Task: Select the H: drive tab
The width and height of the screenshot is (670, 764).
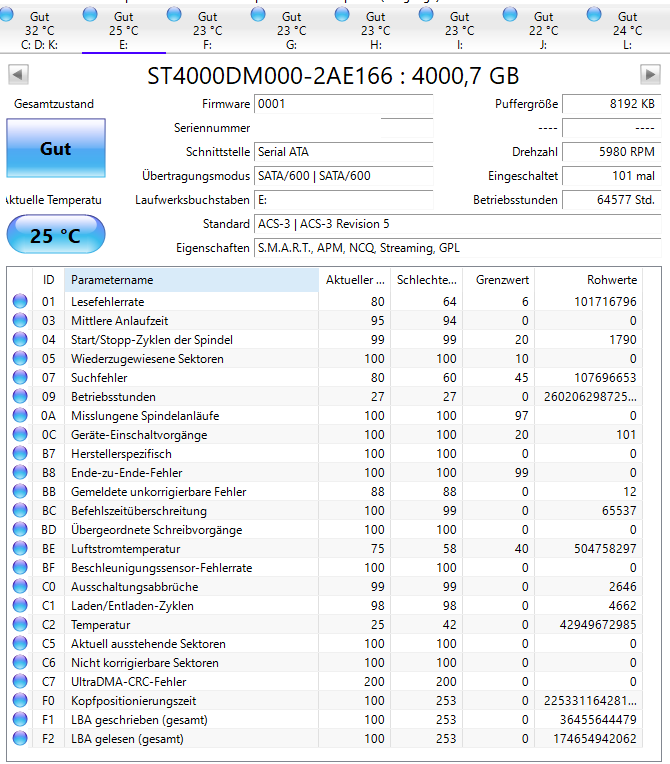Action: [x=375, y=30]
